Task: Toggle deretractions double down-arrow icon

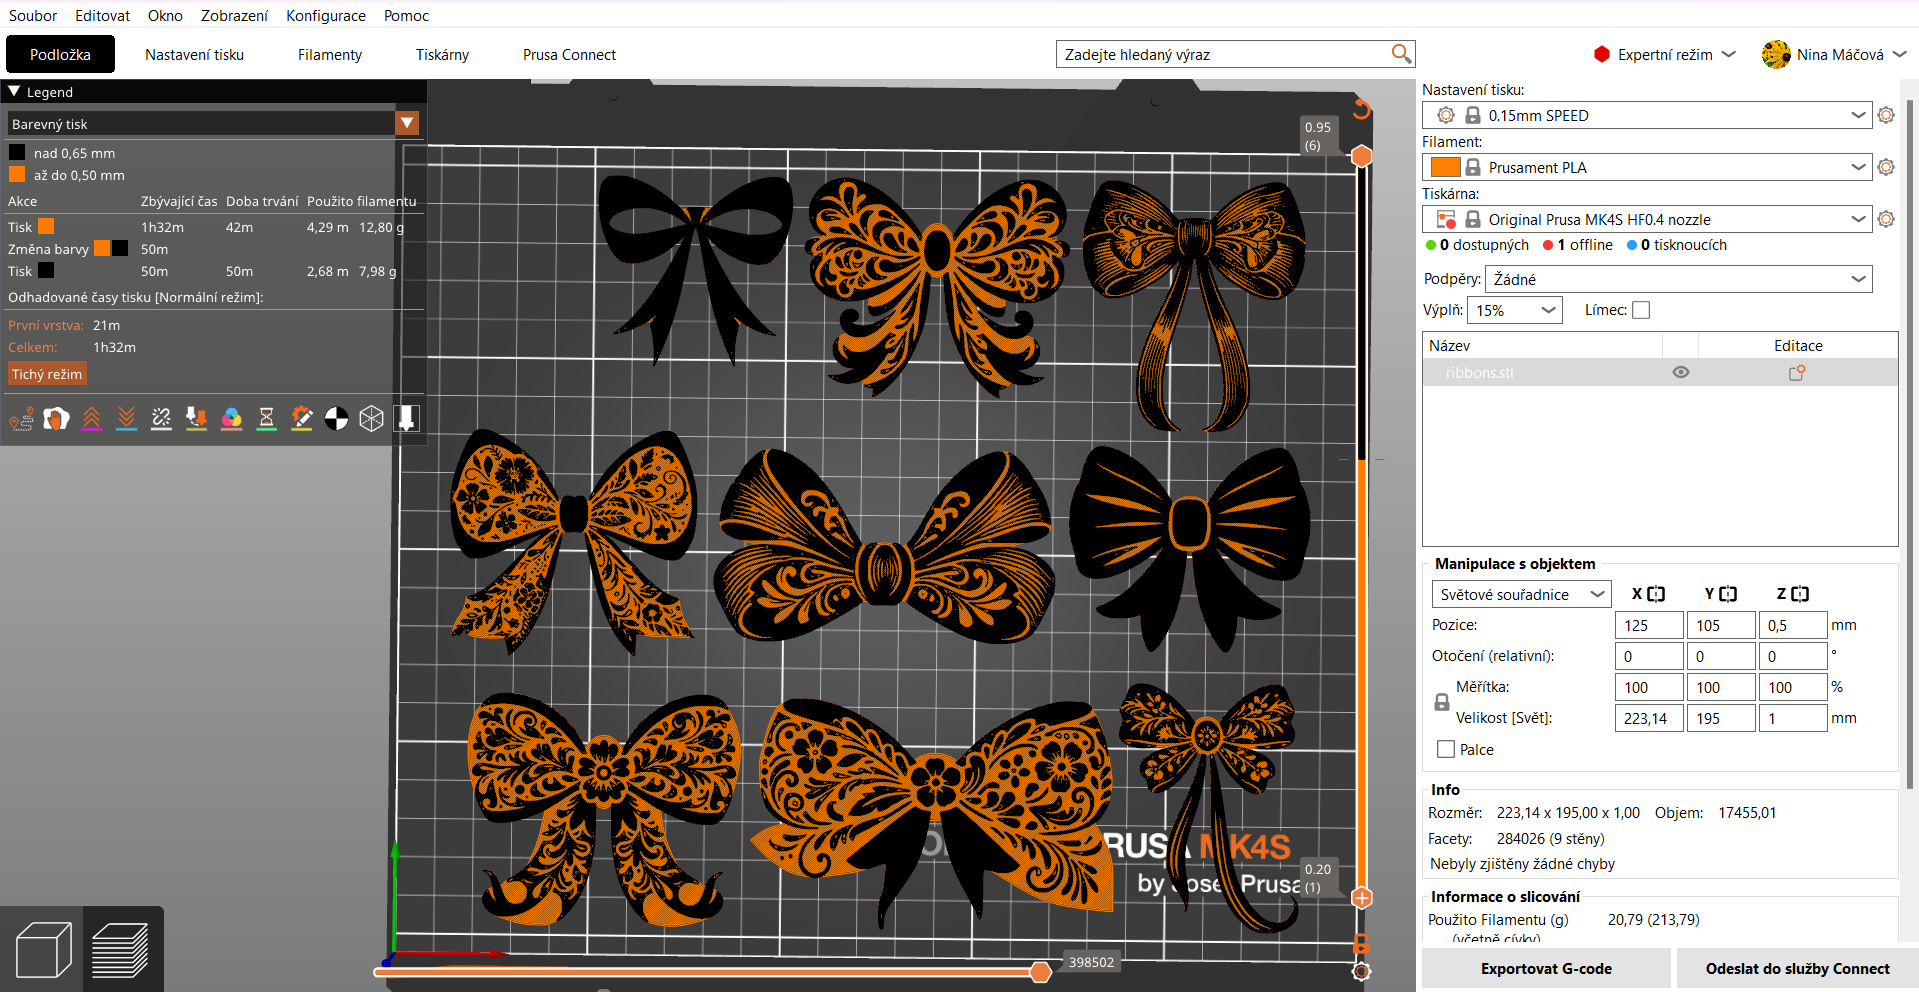Action: point(126,419)
